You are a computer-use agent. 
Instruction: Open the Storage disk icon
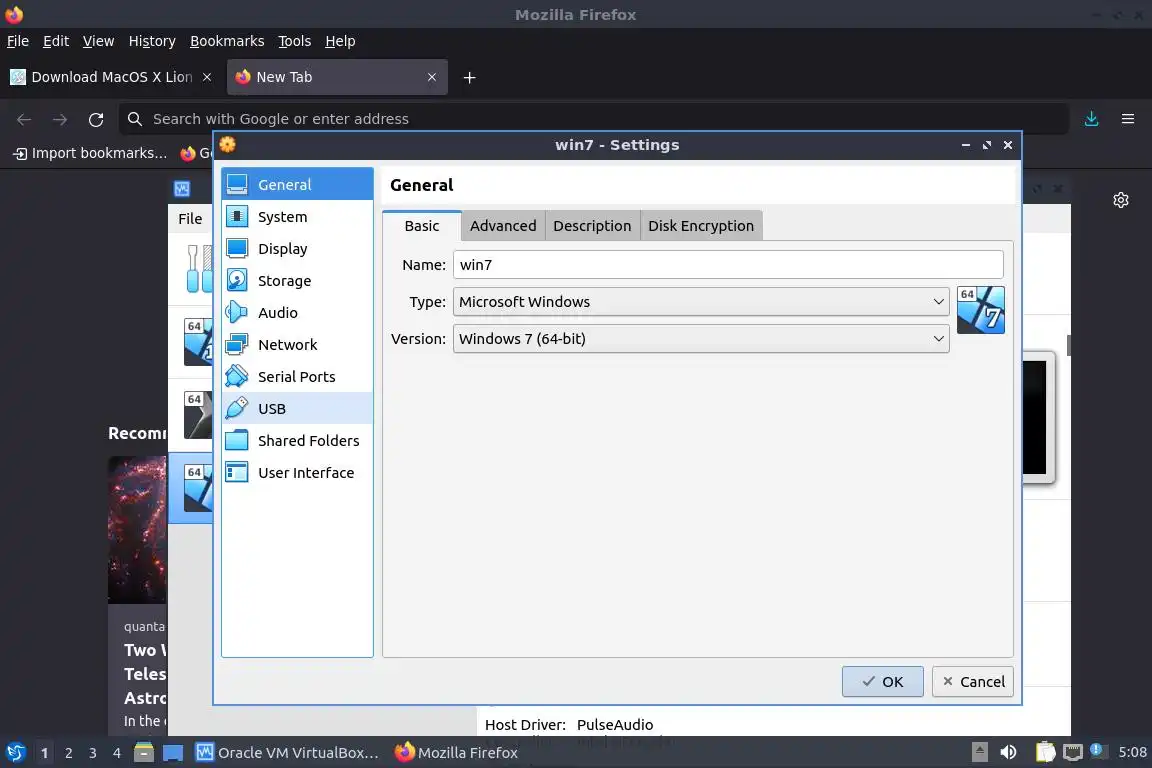click(237, 280)
